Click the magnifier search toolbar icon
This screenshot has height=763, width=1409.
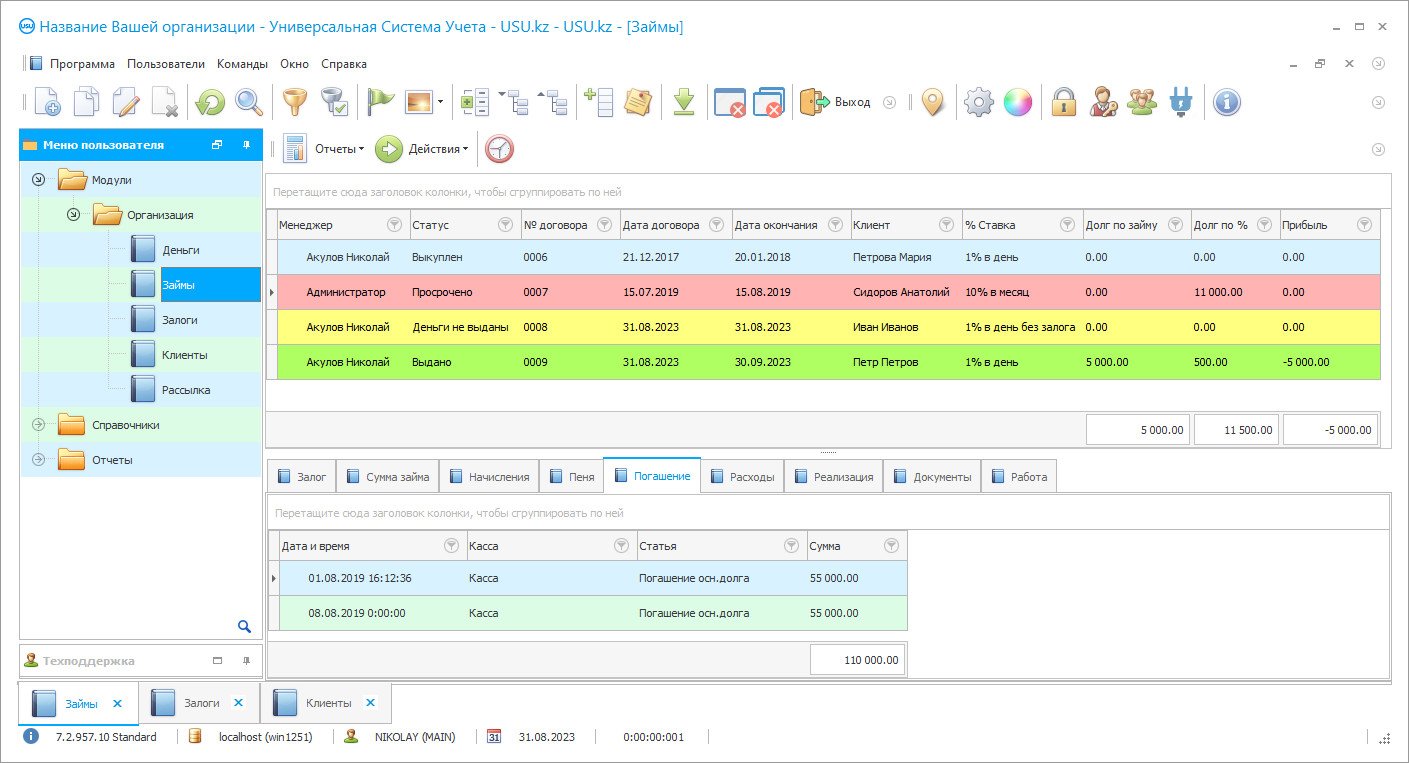coord(248,102)
